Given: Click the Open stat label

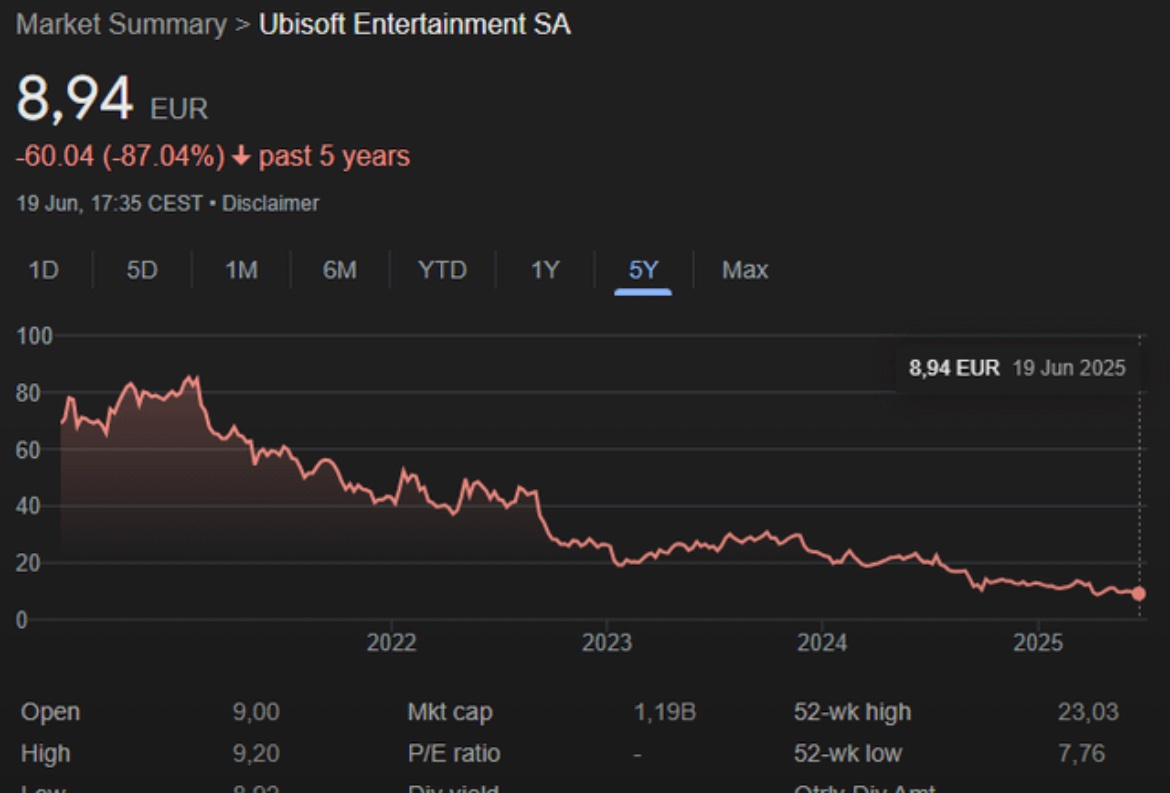Looking at the screenshot, I should coord(50,712).
